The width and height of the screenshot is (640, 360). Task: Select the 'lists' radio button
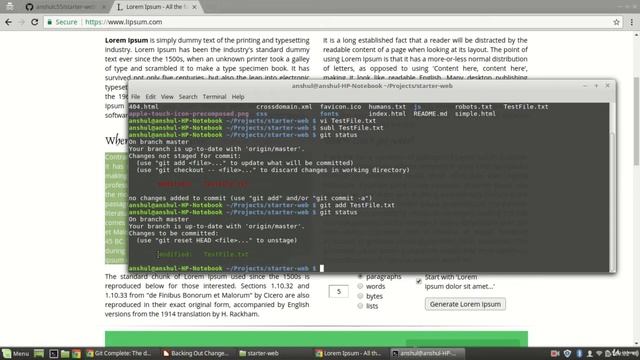coord(360,306)
